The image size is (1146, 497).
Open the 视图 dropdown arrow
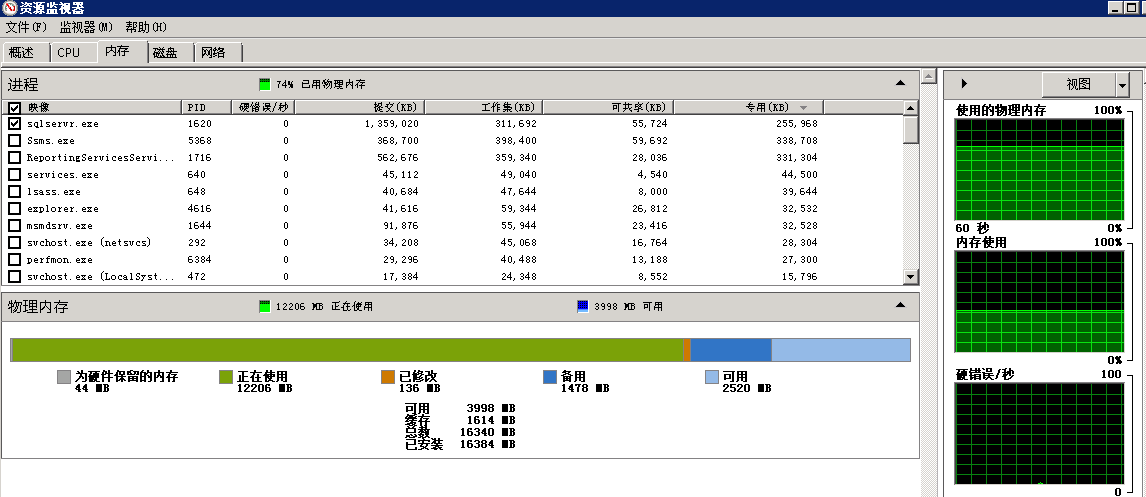(1123, 85)
